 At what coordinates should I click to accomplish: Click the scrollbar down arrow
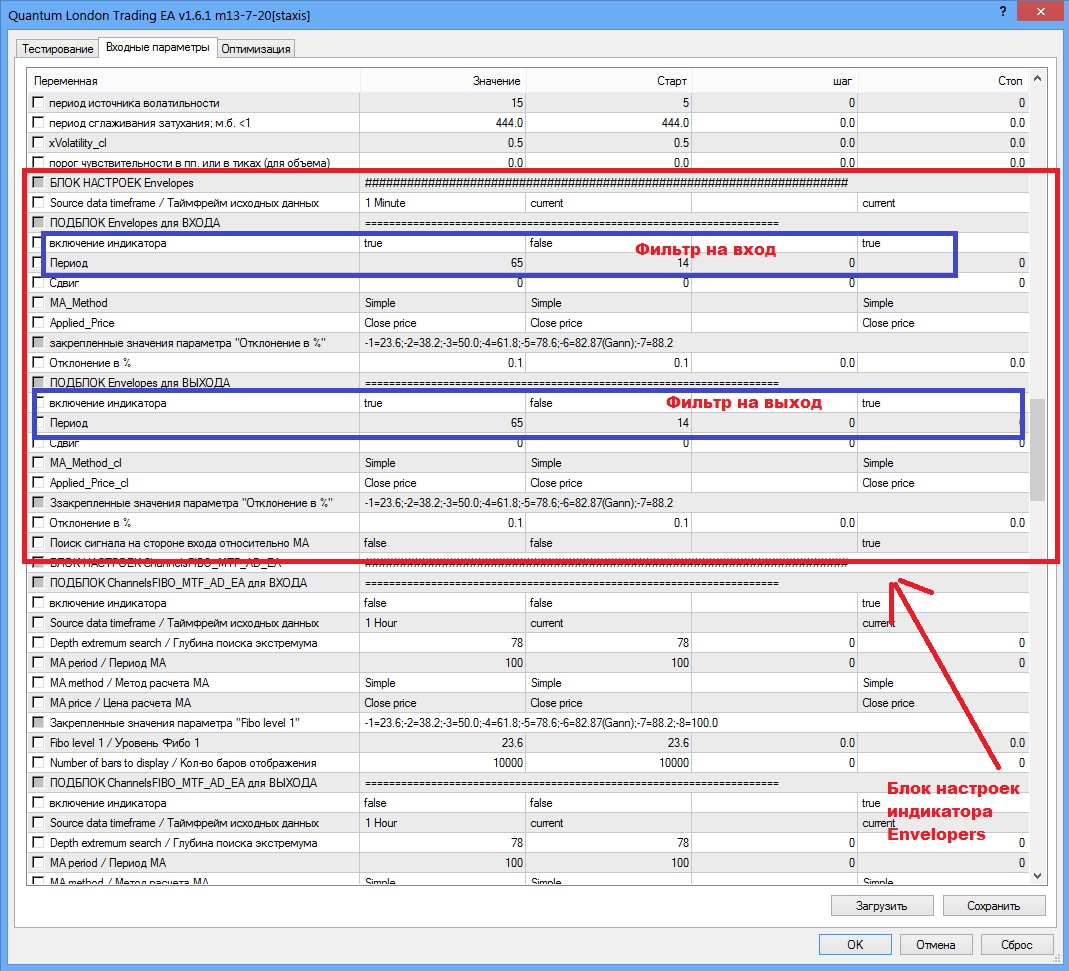click(x=1037, y=876)
